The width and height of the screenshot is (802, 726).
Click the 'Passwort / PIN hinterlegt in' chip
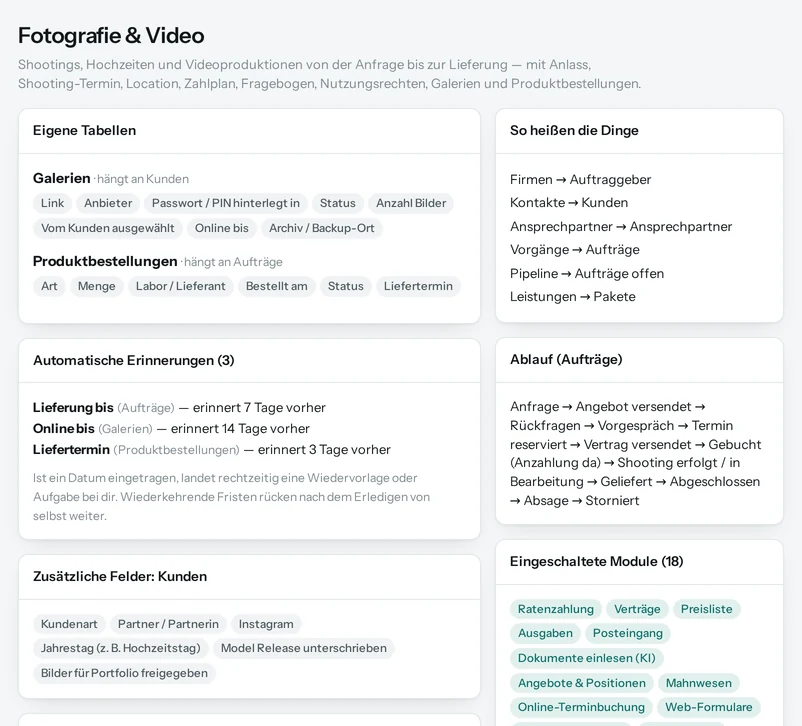[x=226, y=203]
